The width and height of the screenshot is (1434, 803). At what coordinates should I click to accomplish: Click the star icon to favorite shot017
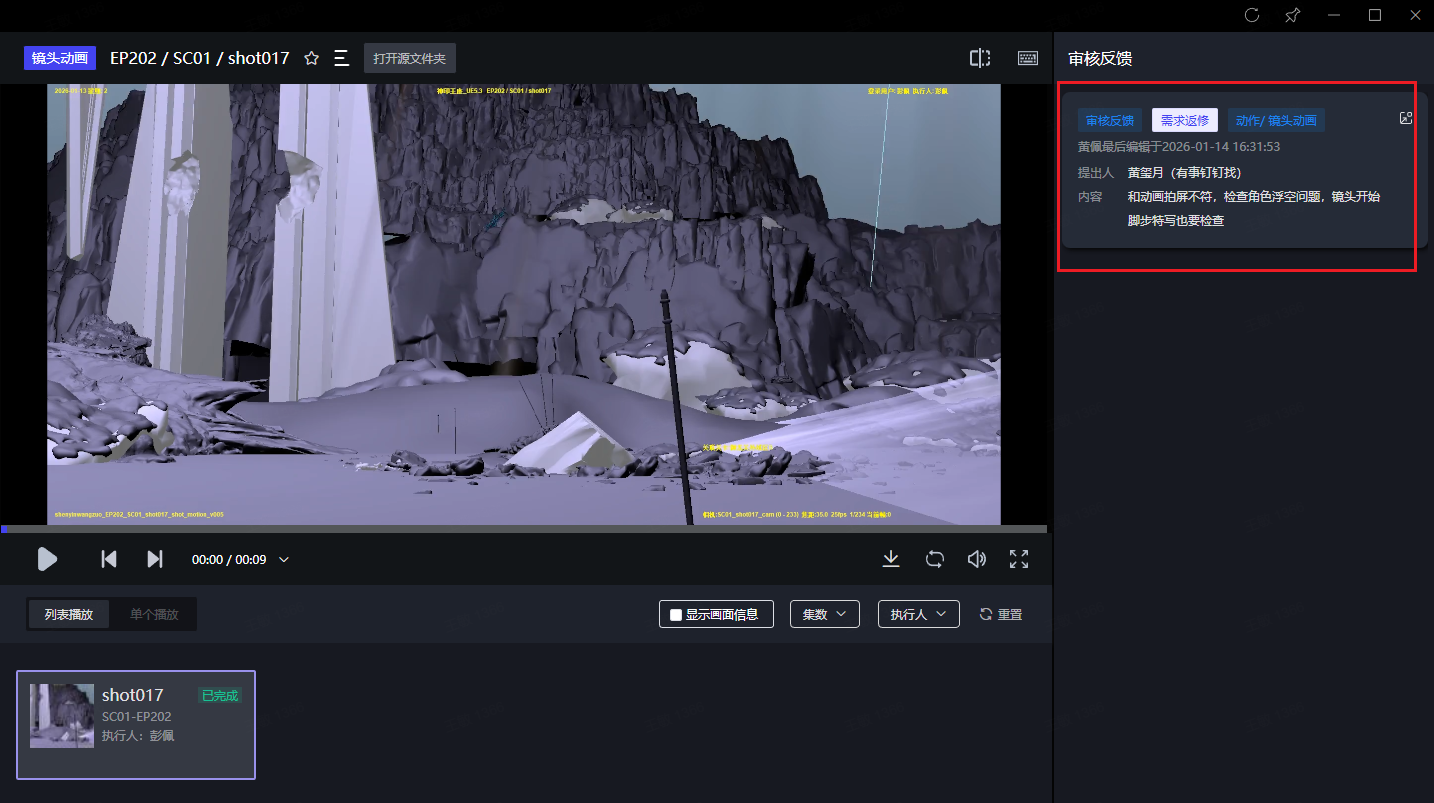click(311, 58)
